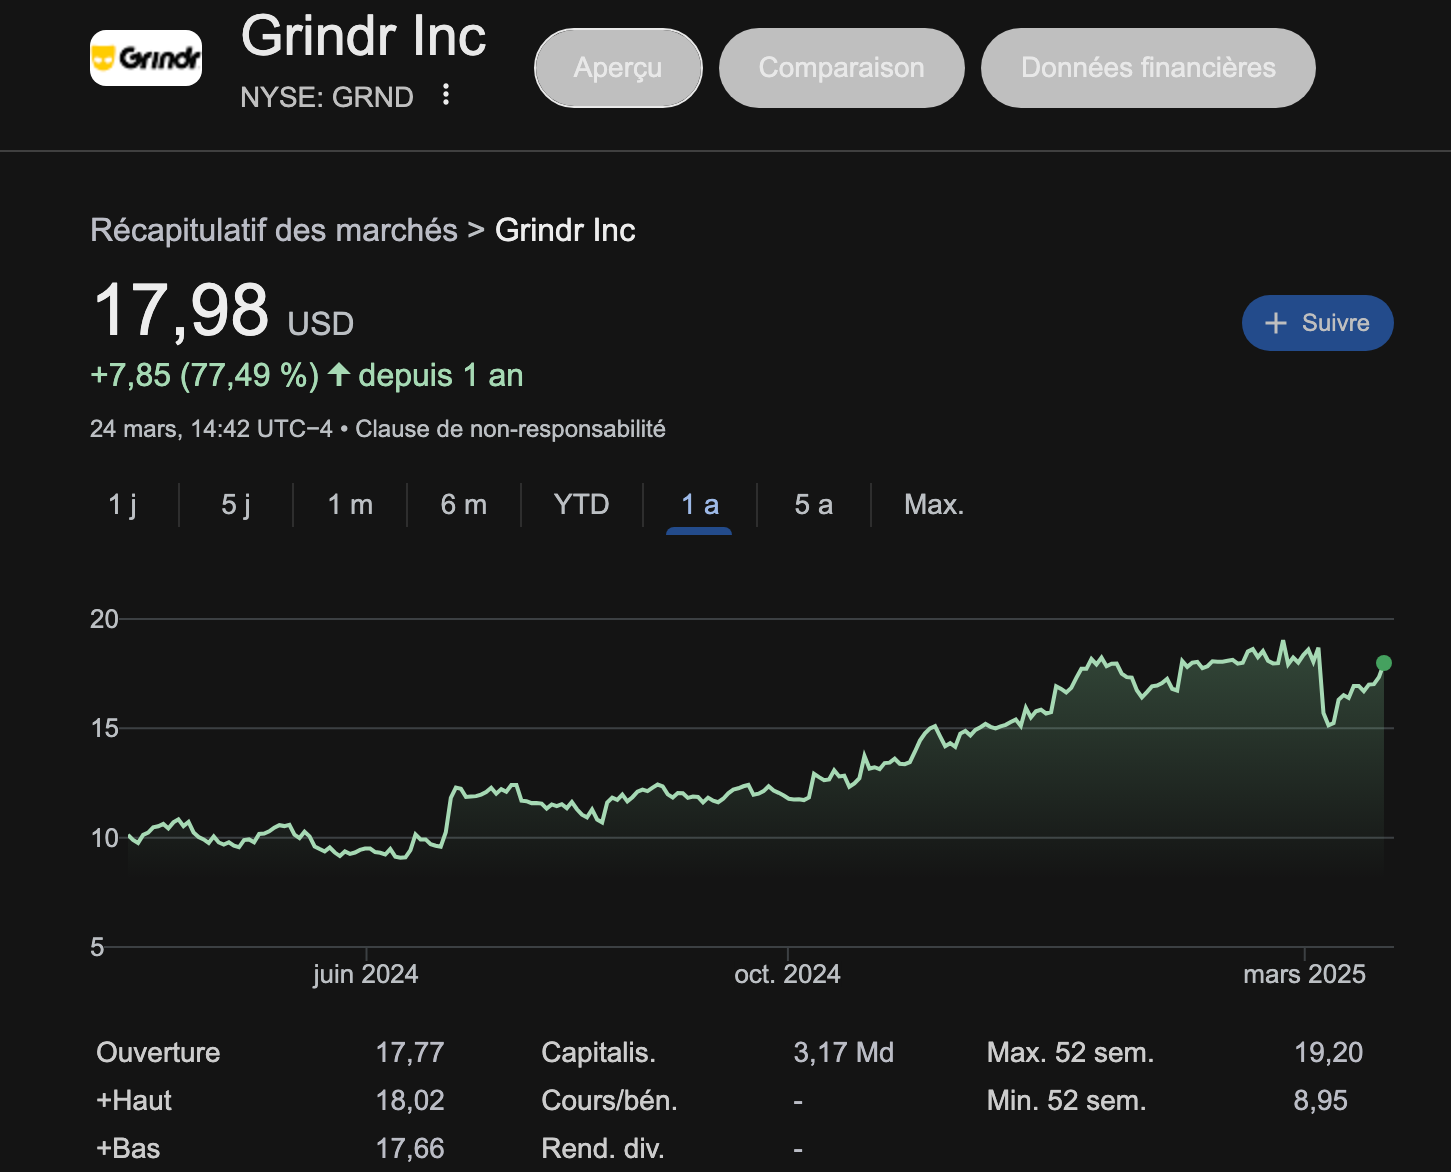Click the Max. 52 sem. label
Screen dimensions: 1451x1172
[x=1070, y=1052]
